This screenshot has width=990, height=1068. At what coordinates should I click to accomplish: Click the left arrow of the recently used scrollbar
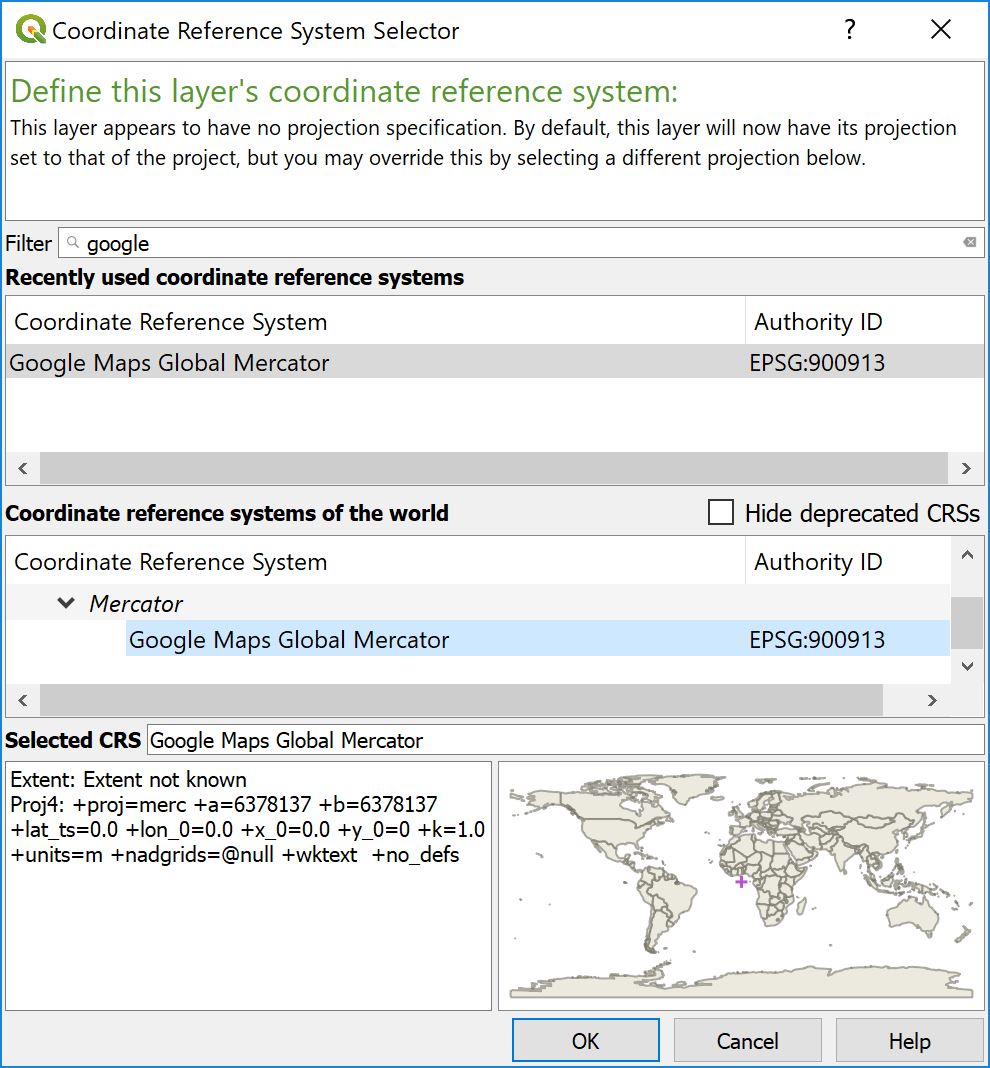pos(20,468)
